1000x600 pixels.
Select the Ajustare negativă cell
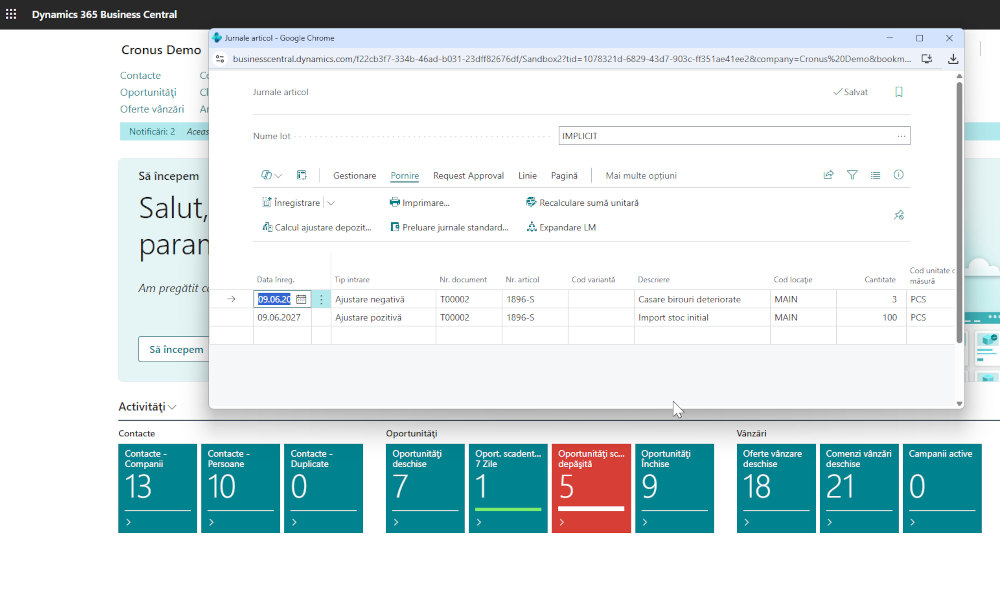point(383,299)
